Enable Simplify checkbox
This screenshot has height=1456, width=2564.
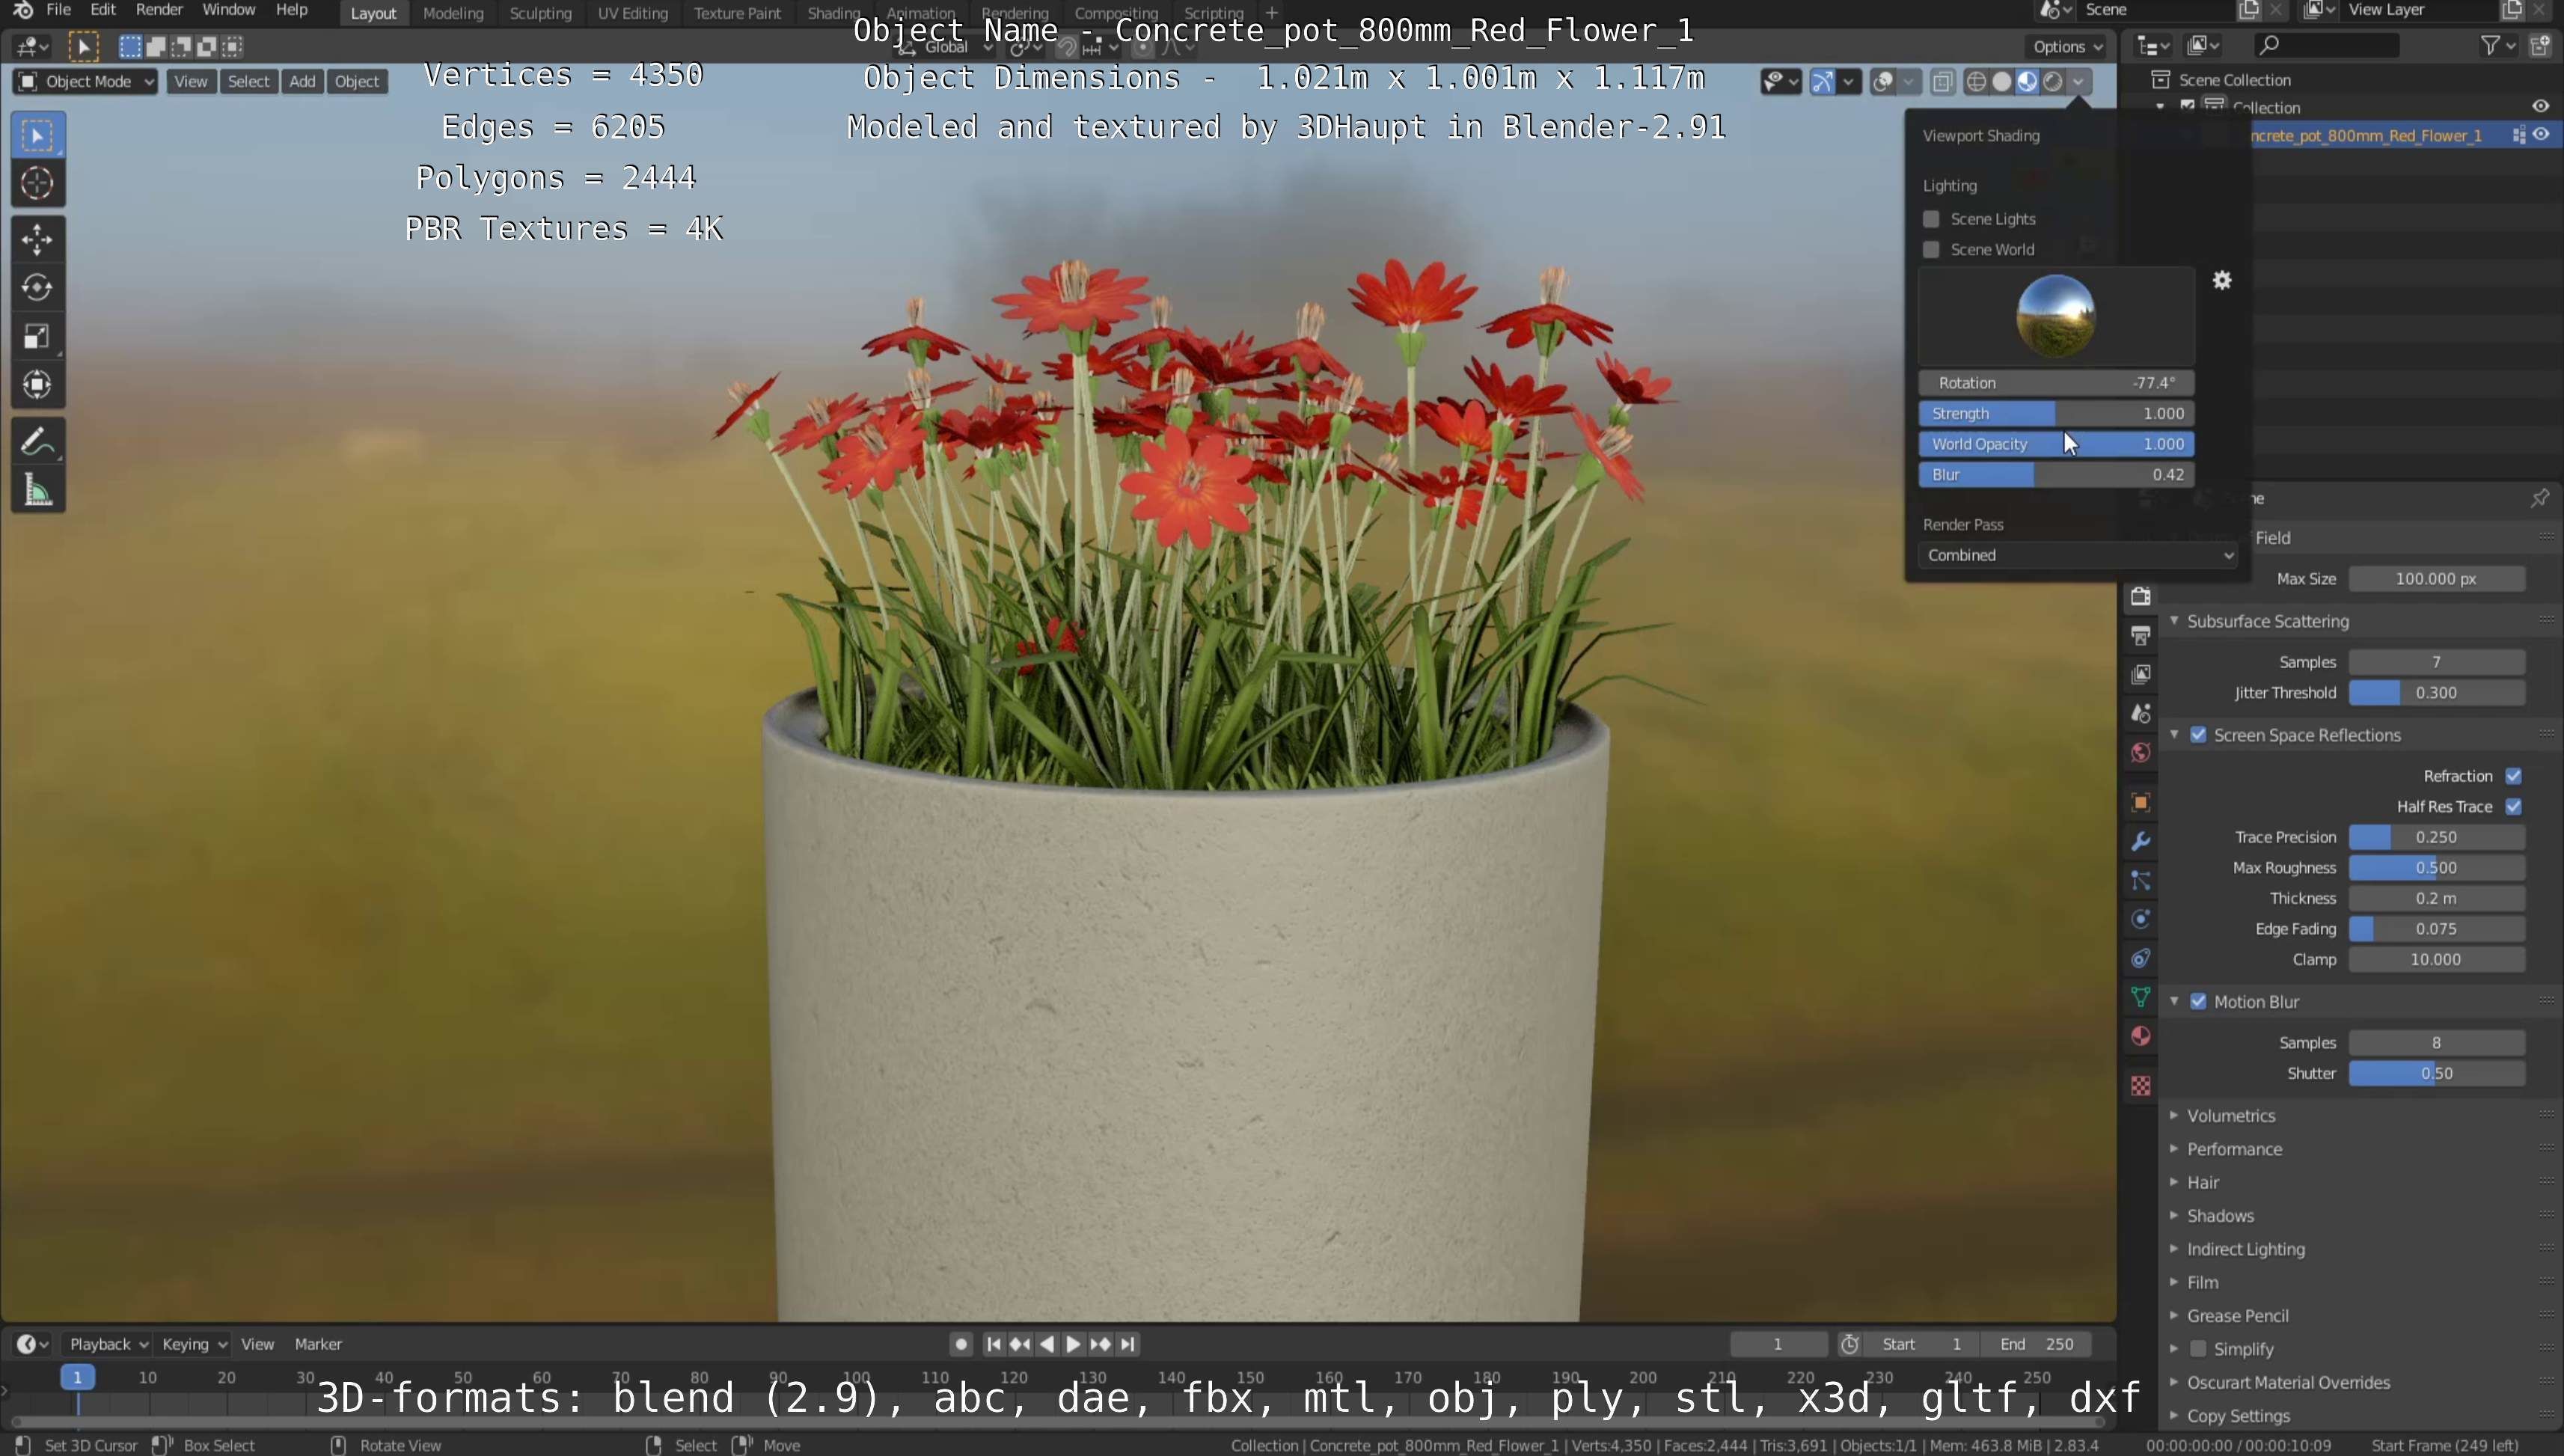(2198, 1349)
